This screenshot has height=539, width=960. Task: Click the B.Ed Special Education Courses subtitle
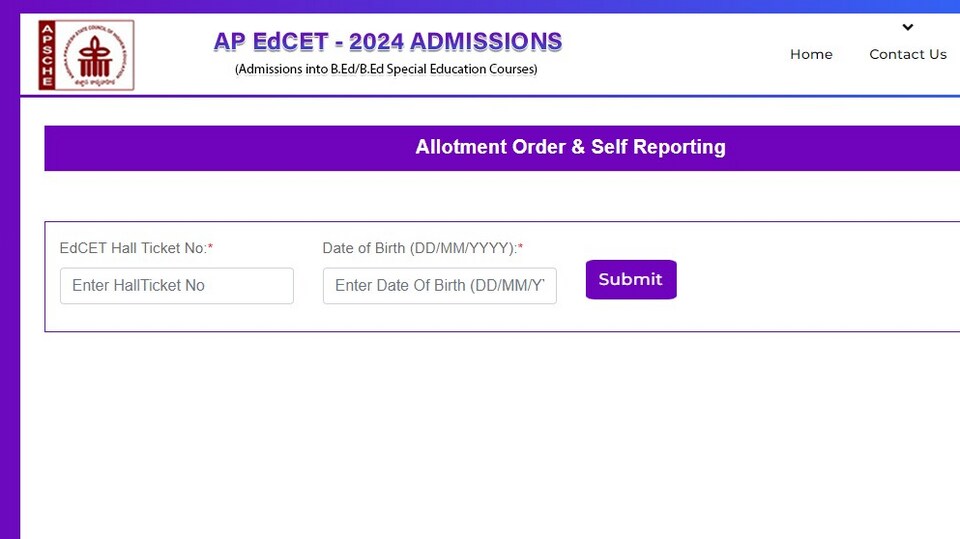coord(386,69)
